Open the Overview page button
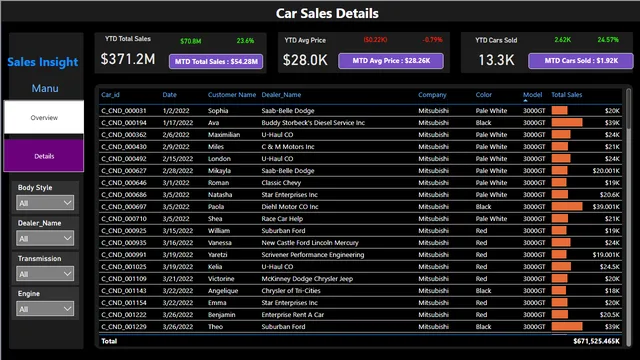 [x=44, y=117]
